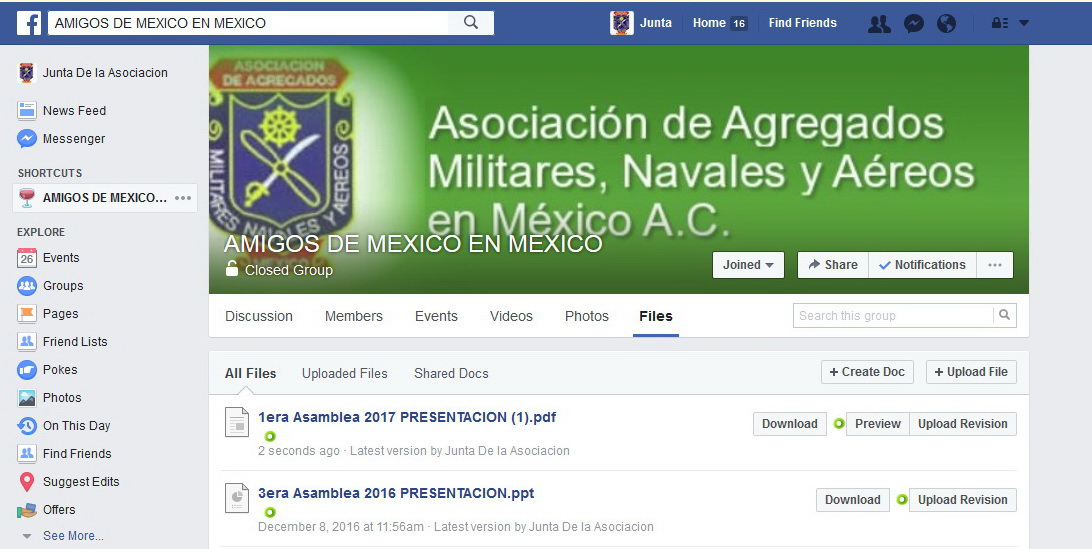
Task: Toggle the group Notifications button
Action: pos(923,265)
